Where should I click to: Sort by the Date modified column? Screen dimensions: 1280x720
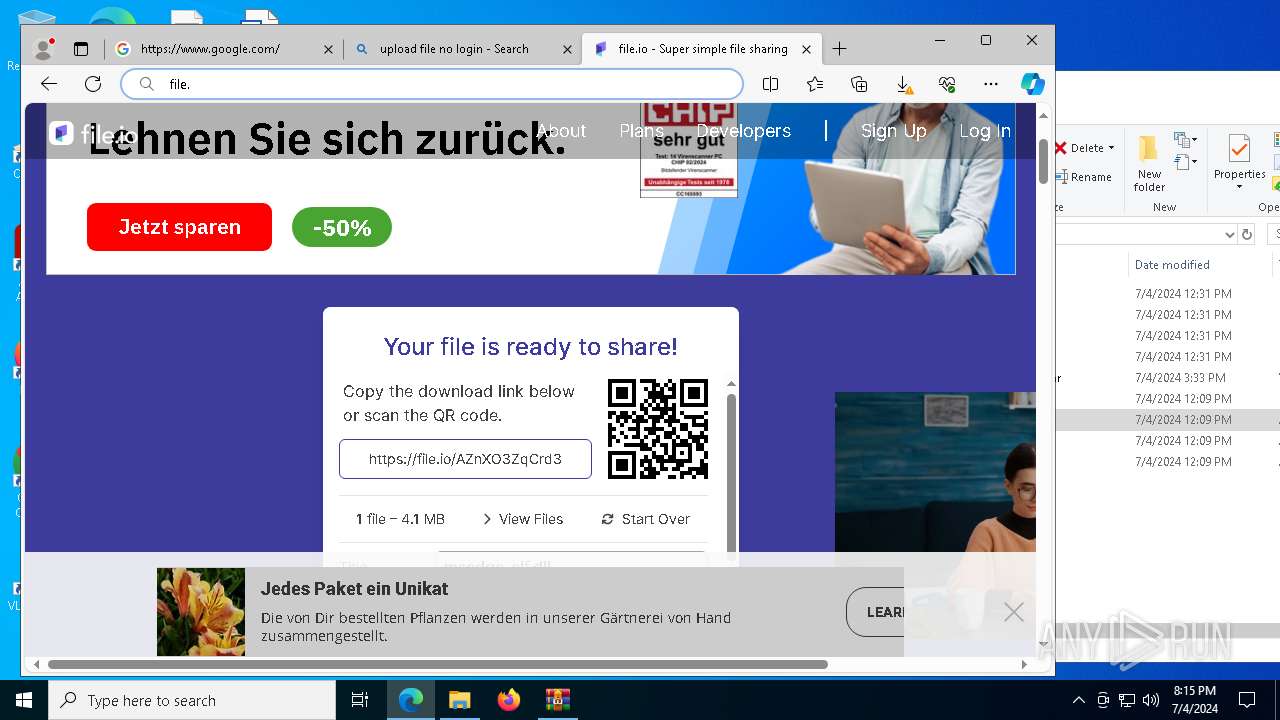1172,265
